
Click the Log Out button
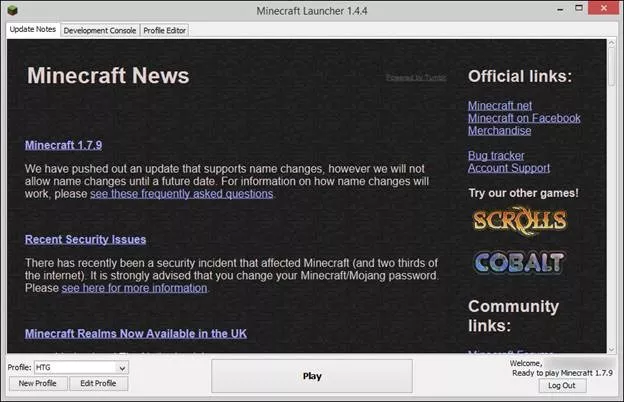coord(562,385)
